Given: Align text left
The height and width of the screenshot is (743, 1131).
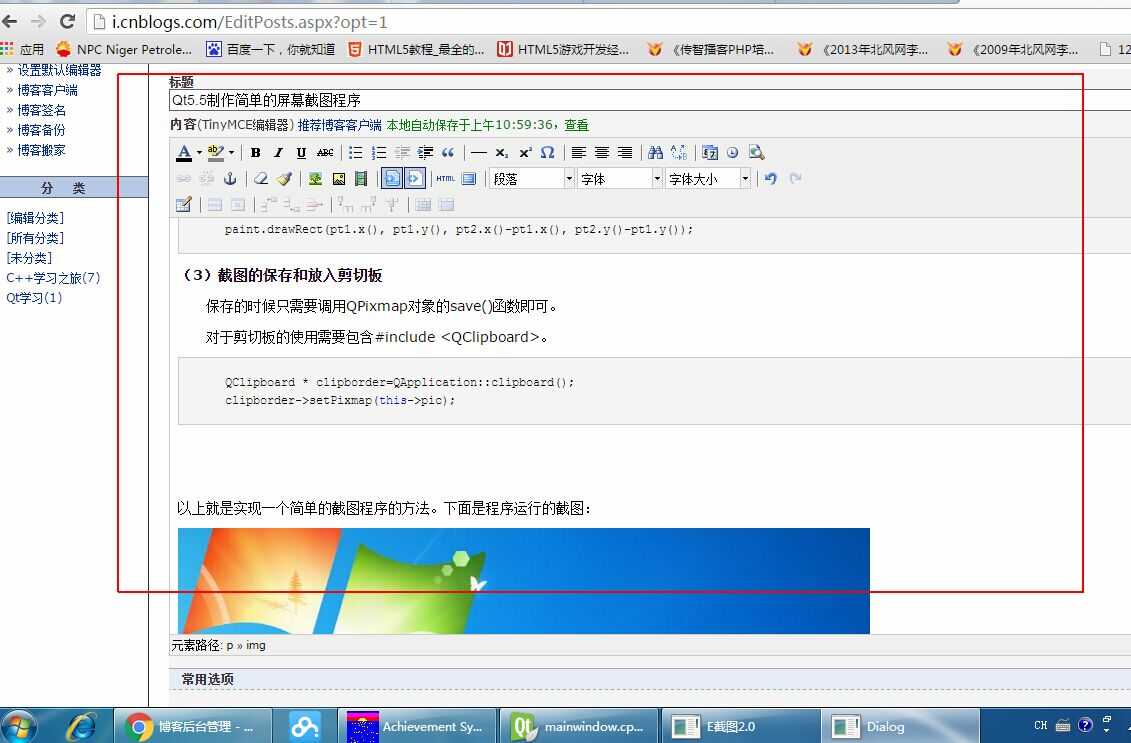Looking at the screenshot, I should point(578,152).
